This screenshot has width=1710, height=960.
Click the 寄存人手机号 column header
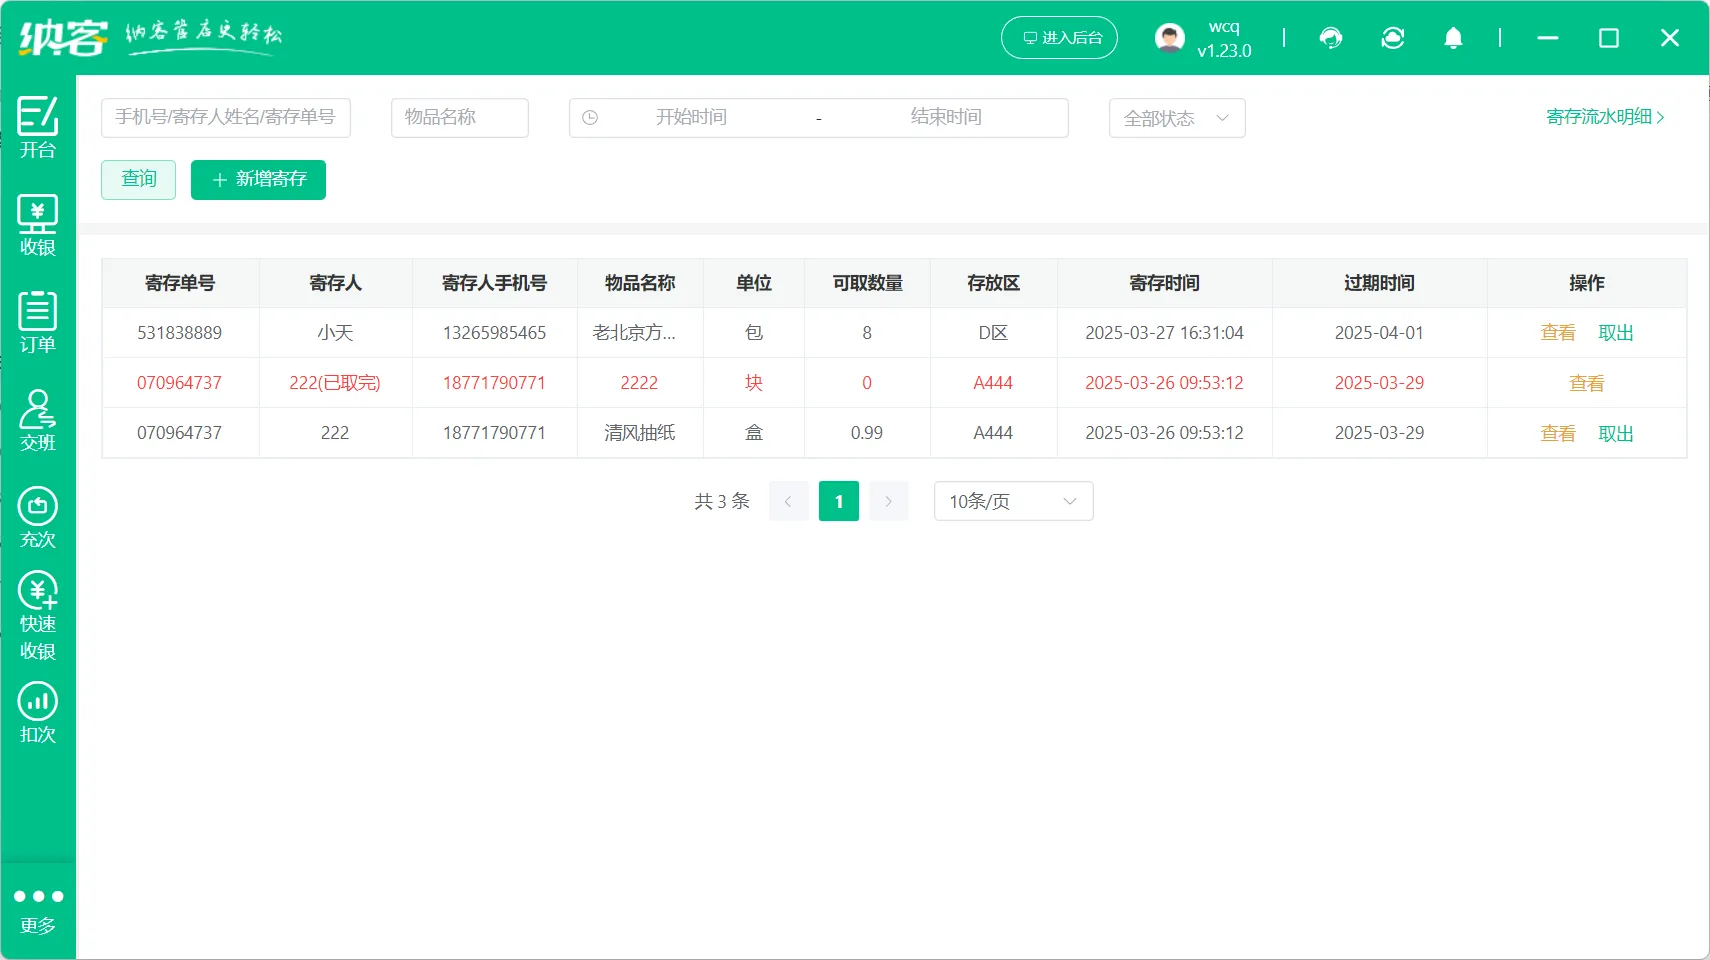coord(494,283)
